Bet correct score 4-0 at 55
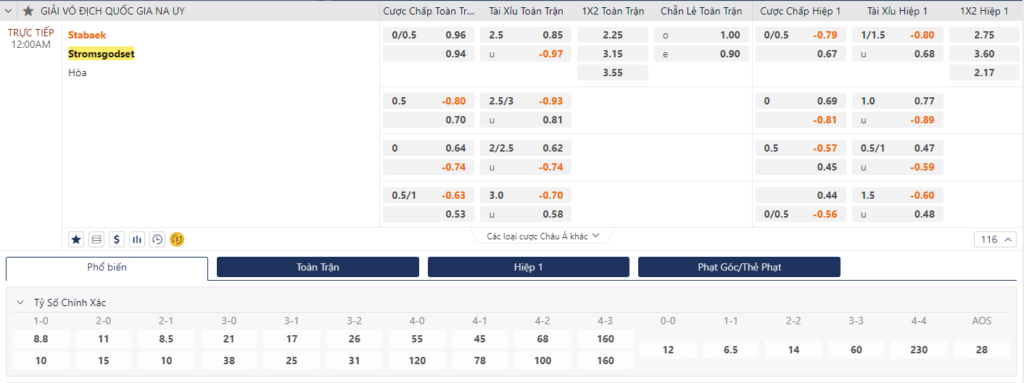Viewport: 1024px width, 383px height. tap(417, 339)
